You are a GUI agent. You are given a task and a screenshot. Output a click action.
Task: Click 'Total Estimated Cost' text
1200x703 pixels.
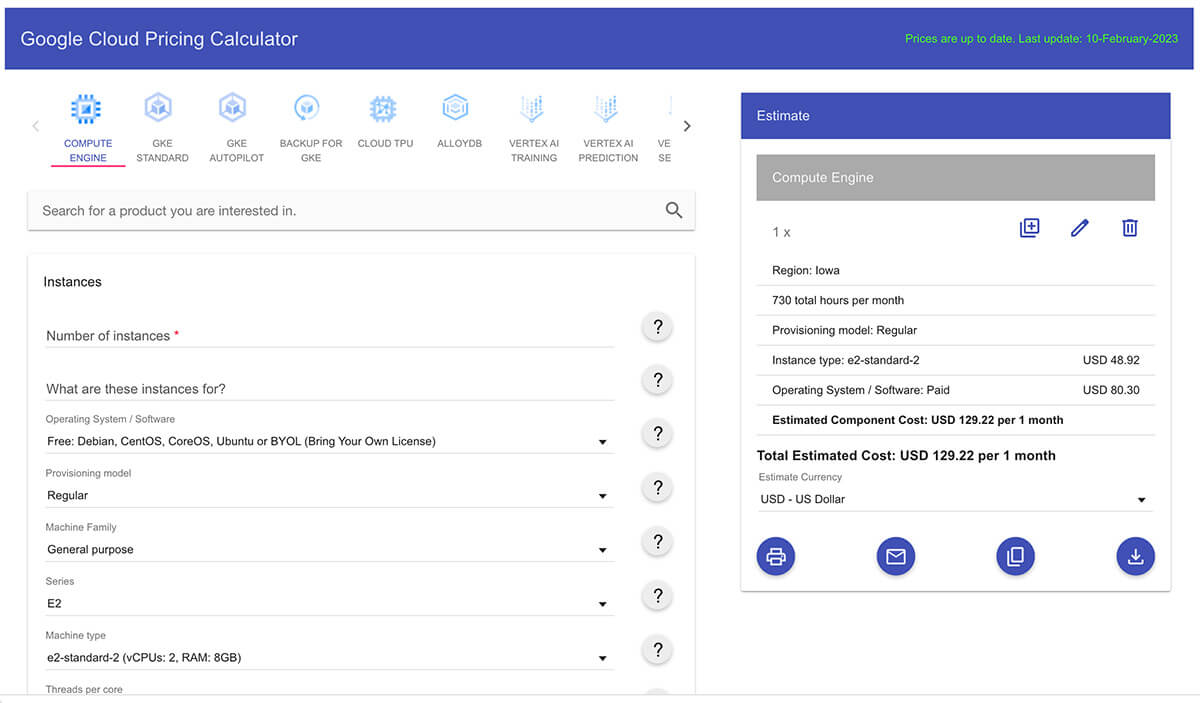coord(906,455)
